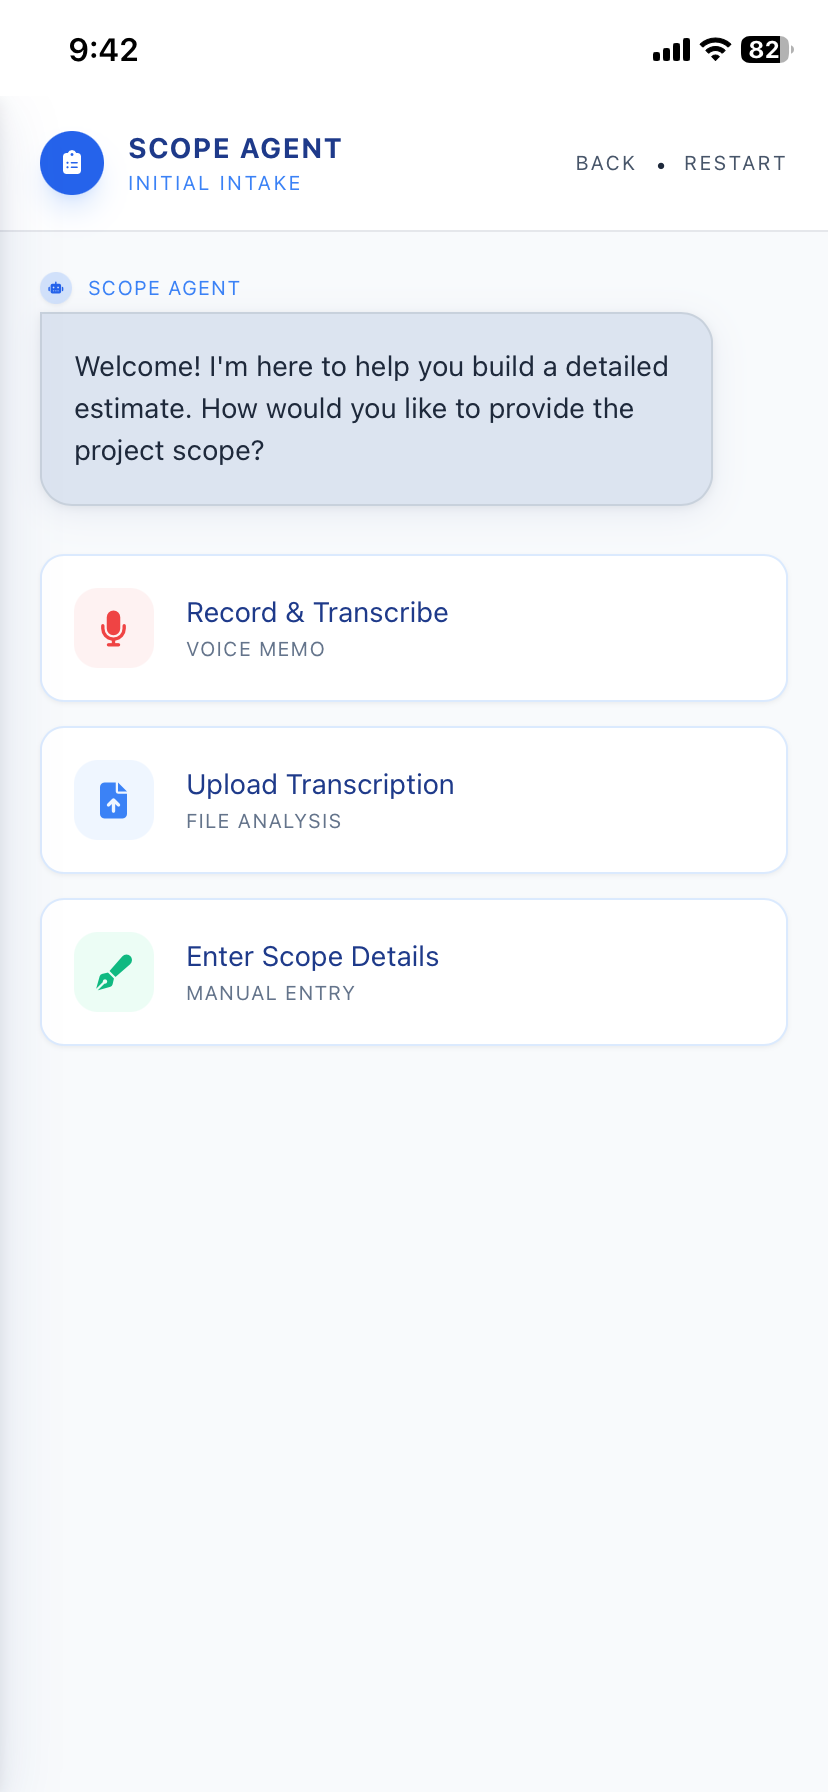Go back using the BACK button

606,163
